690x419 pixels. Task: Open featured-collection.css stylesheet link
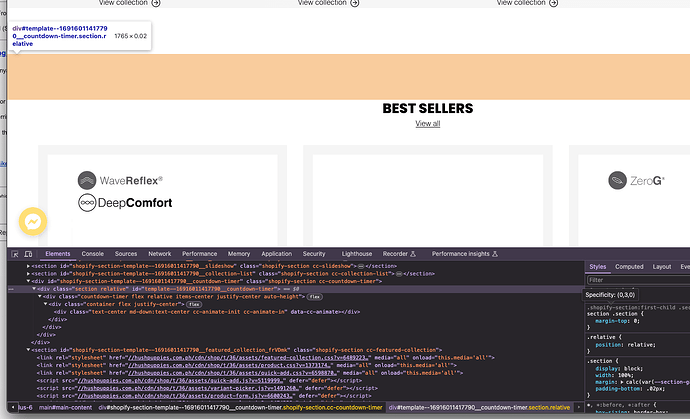pyautogui.click(x=249, y=358)
